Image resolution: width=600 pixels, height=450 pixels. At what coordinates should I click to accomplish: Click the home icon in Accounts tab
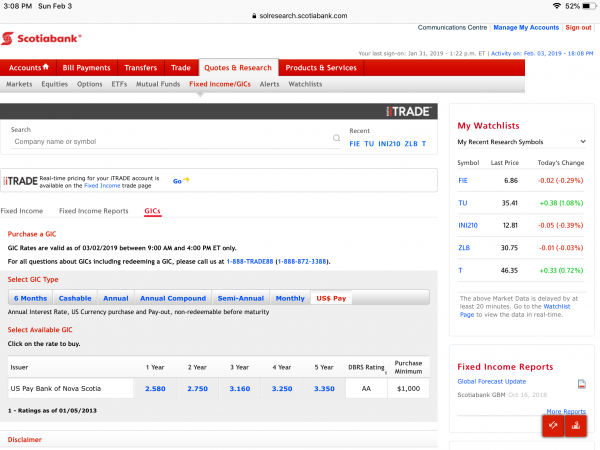point(45,67)
